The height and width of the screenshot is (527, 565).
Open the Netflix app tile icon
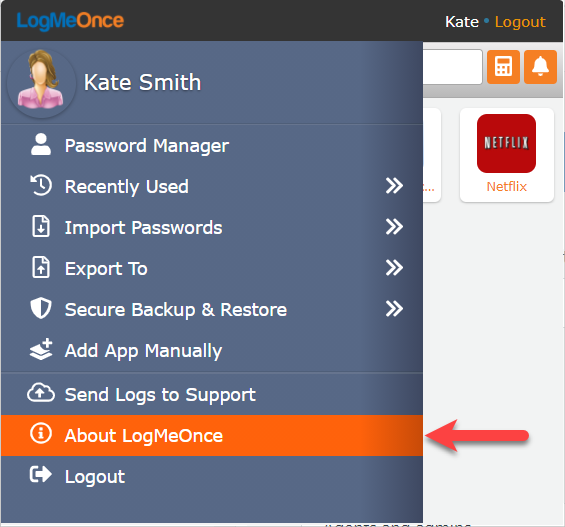click(x=506, y=143)
